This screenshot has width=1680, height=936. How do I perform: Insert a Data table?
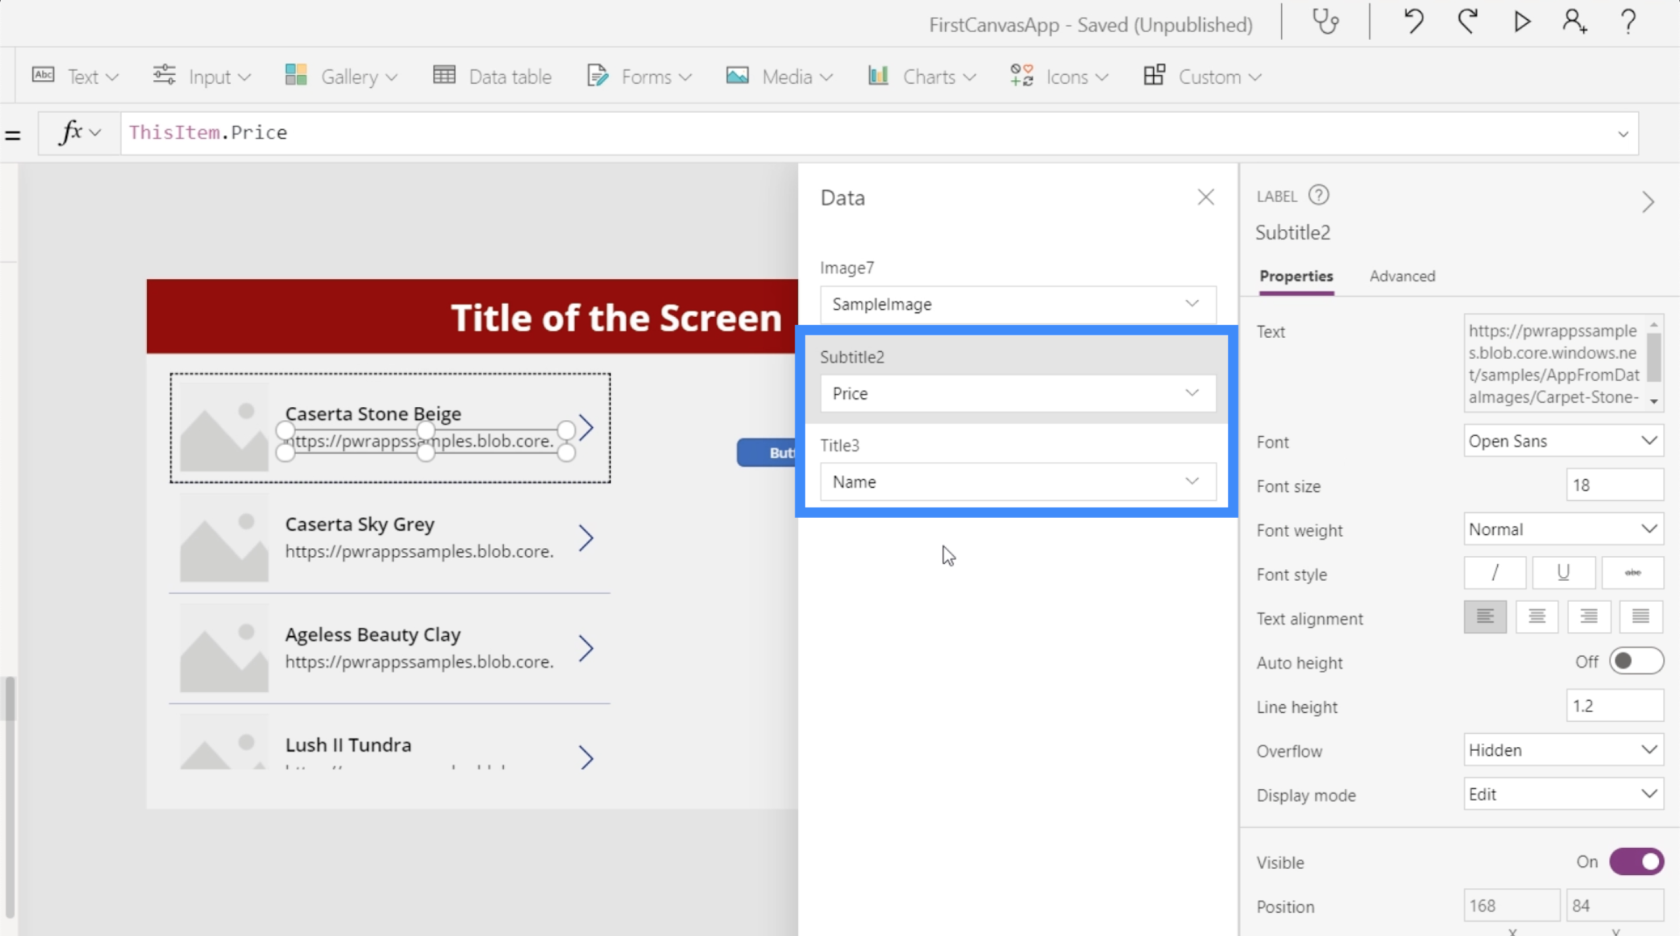tap(492, 76)
